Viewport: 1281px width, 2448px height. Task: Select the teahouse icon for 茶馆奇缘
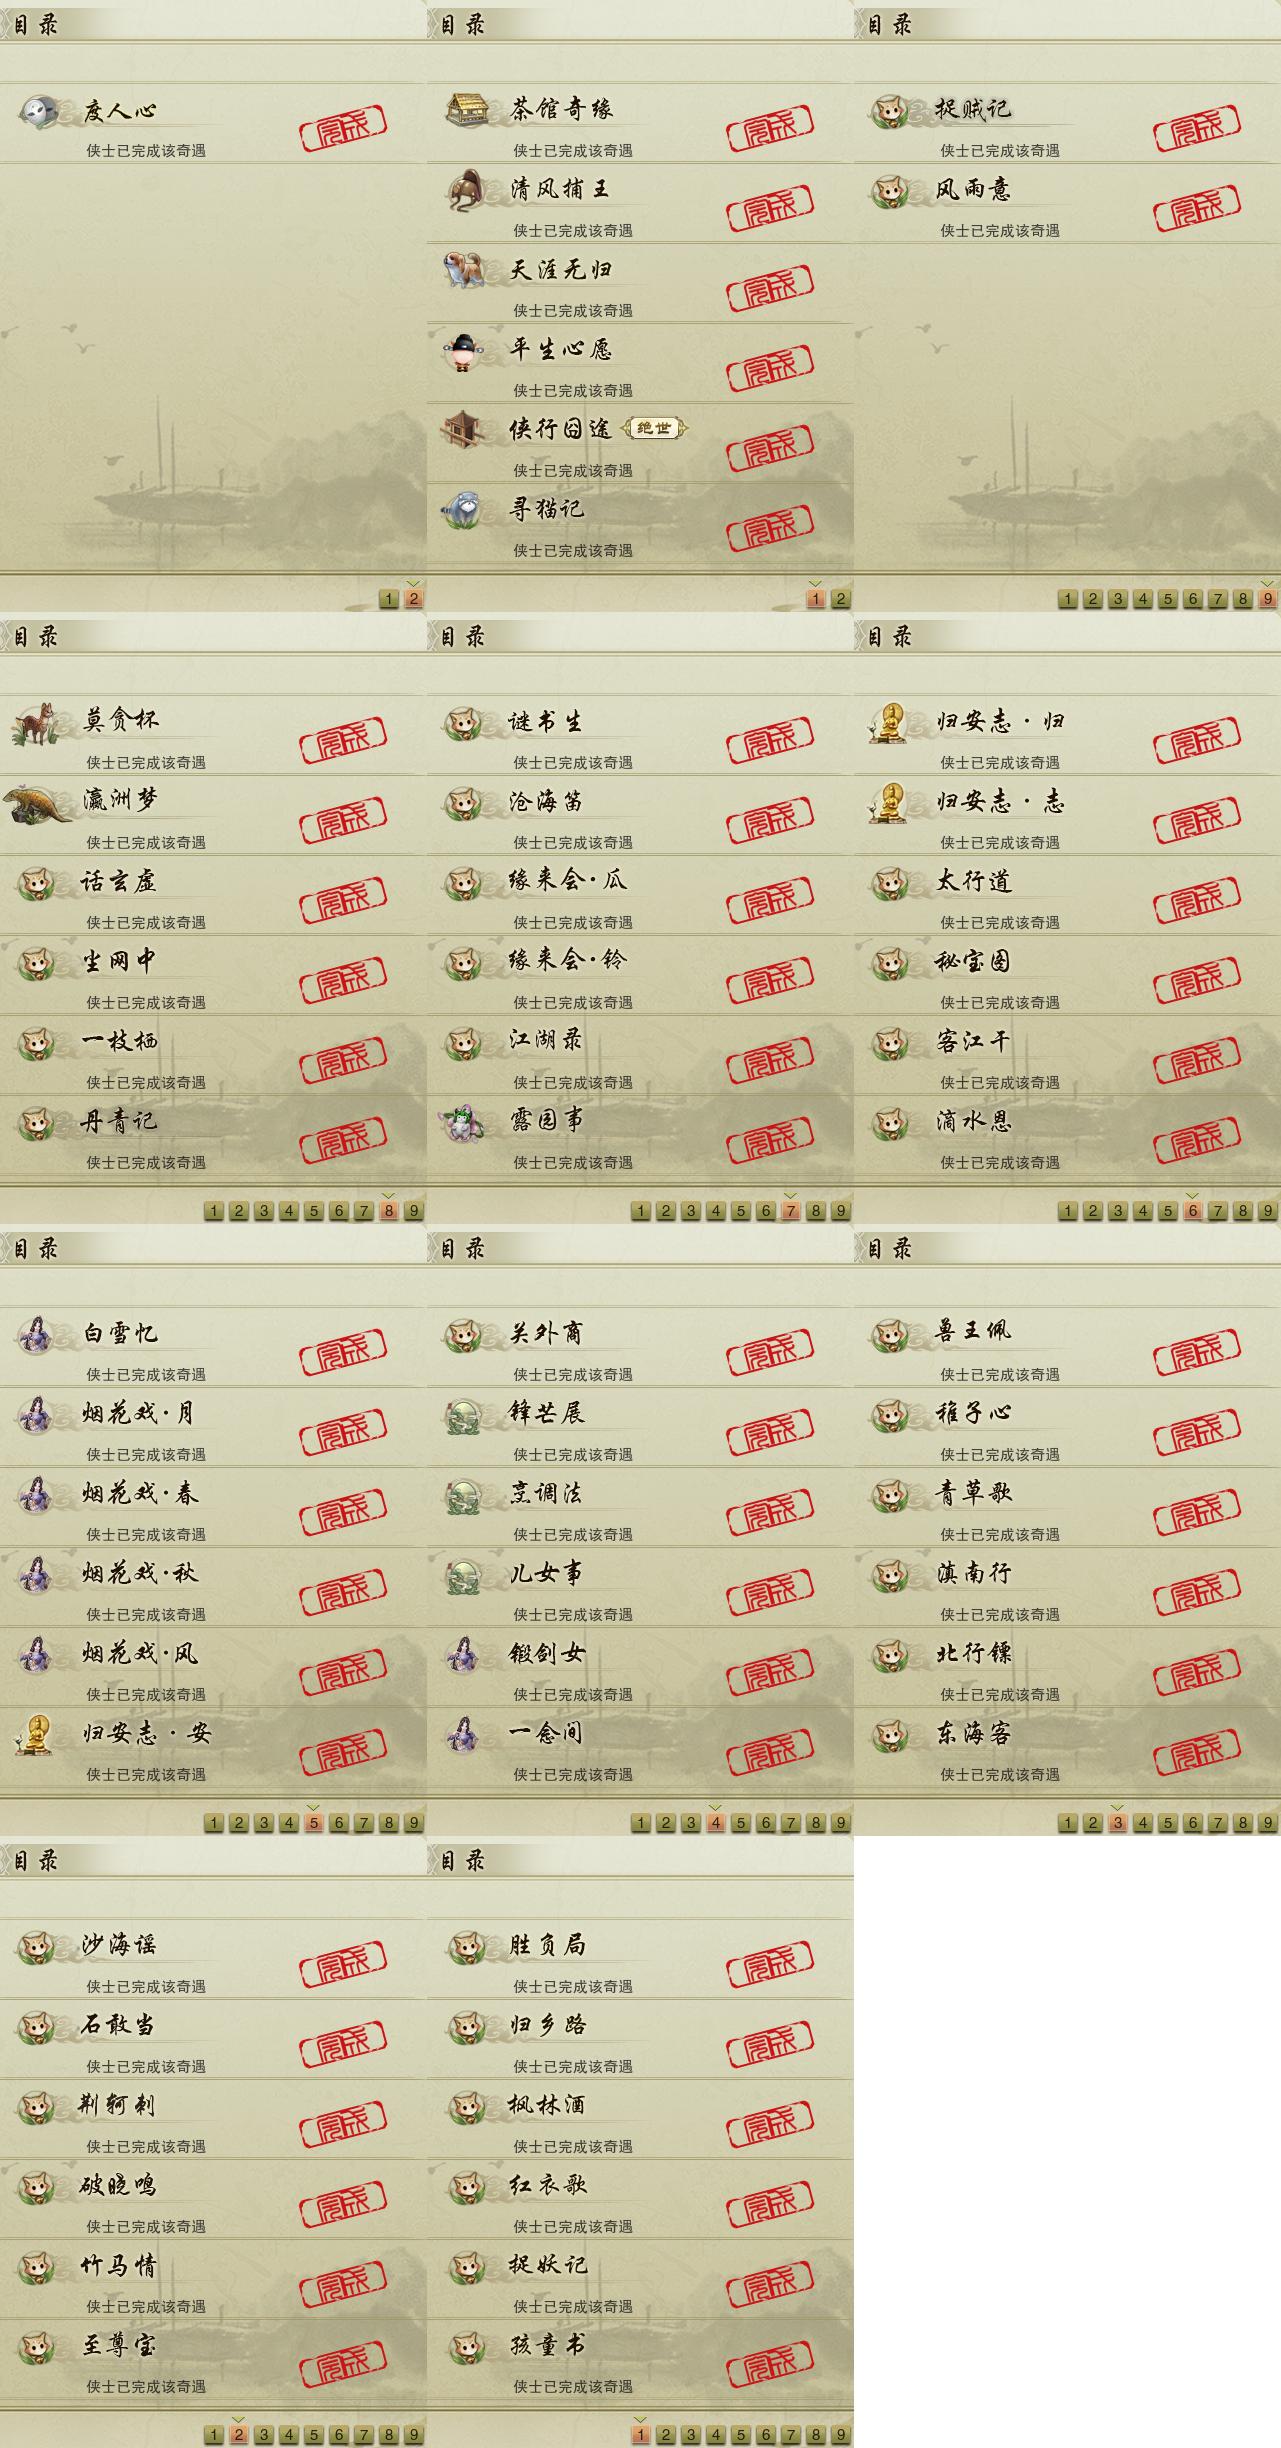(466, 109)
